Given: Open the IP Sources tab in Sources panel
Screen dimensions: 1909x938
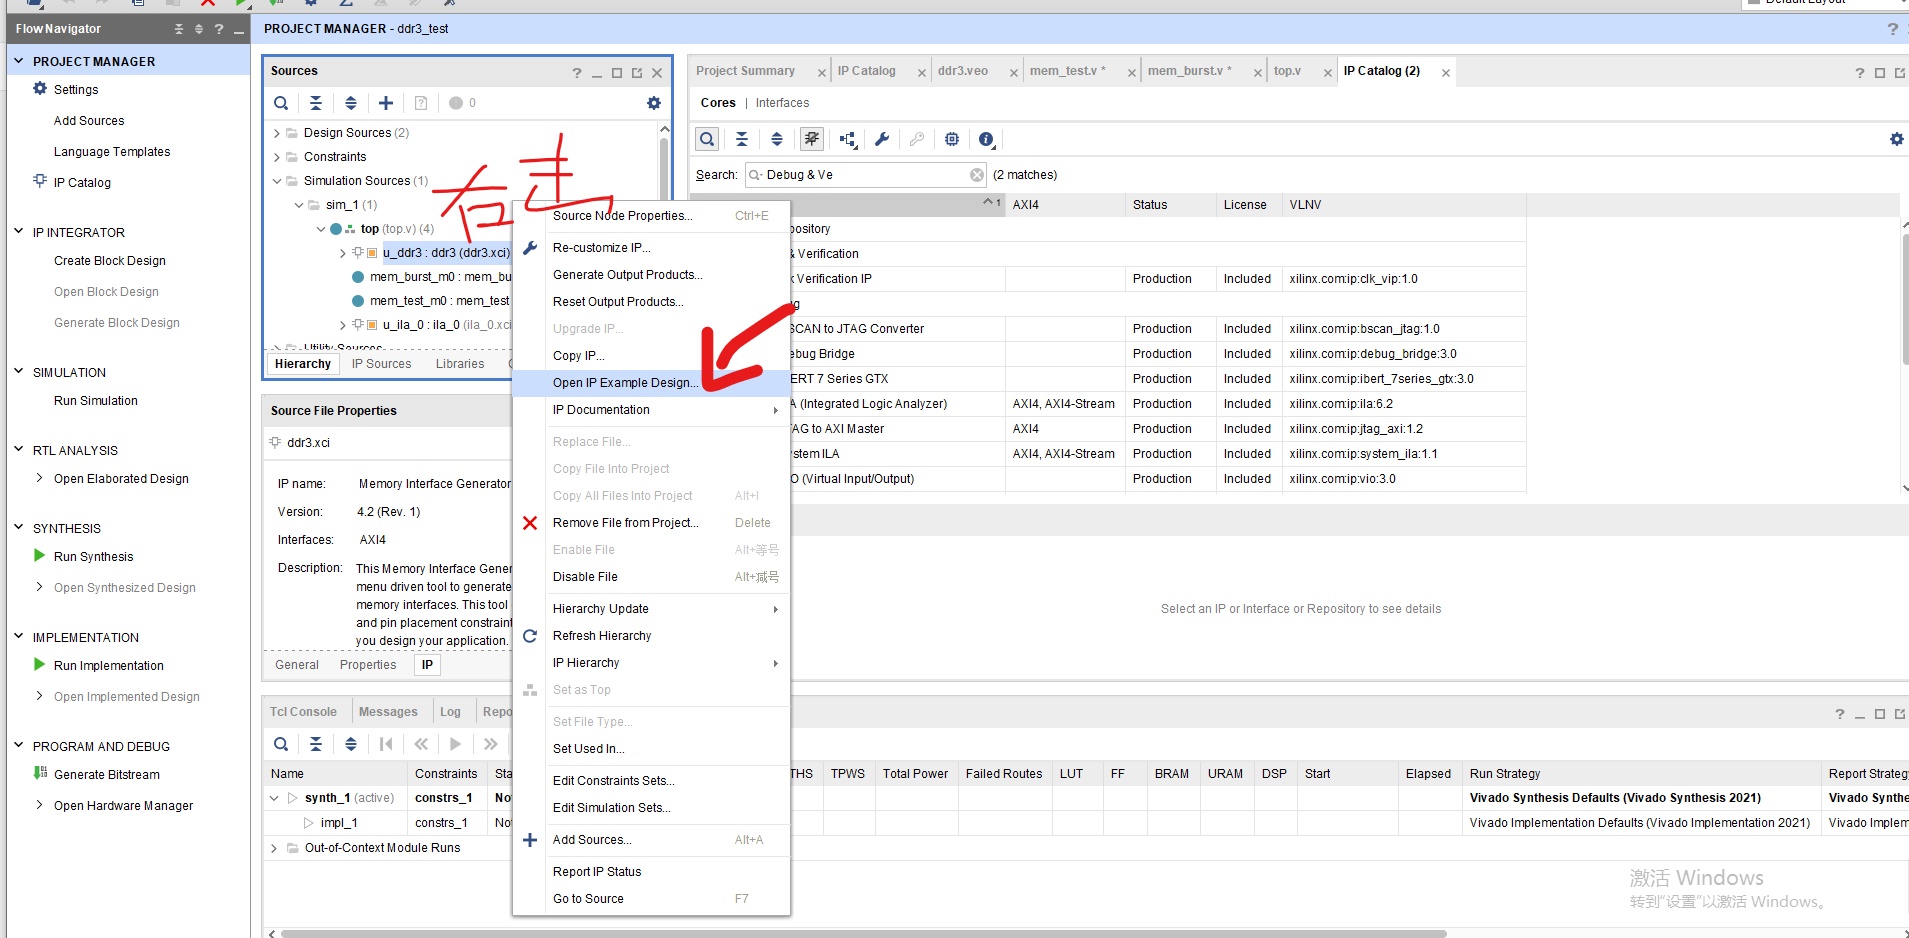Looking at the screenshot, I should coord(381,364).
